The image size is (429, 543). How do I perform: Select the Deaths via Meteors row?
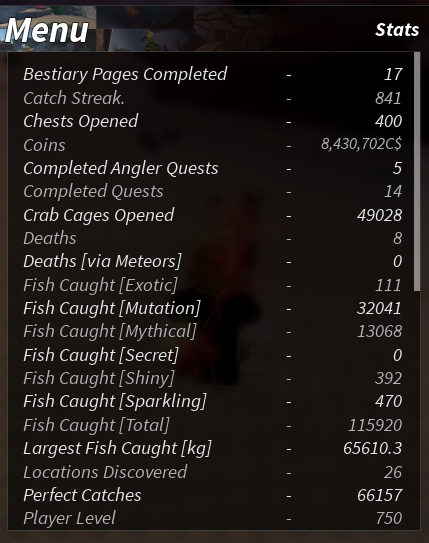[213, 261]
